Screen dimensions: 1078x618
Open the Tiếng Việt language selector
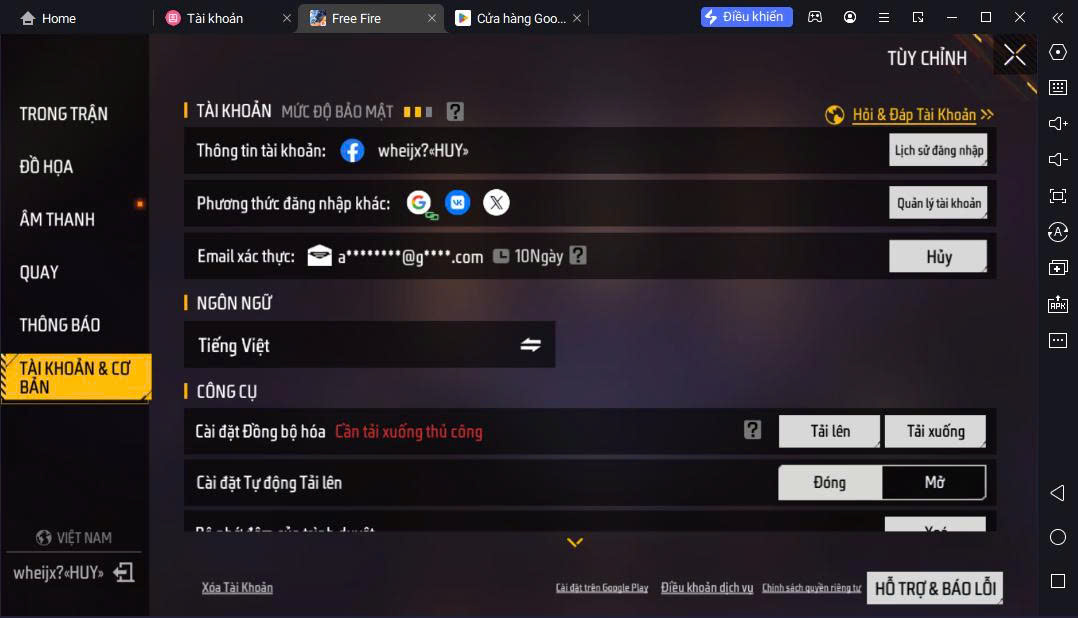click(x=370, y=345)
